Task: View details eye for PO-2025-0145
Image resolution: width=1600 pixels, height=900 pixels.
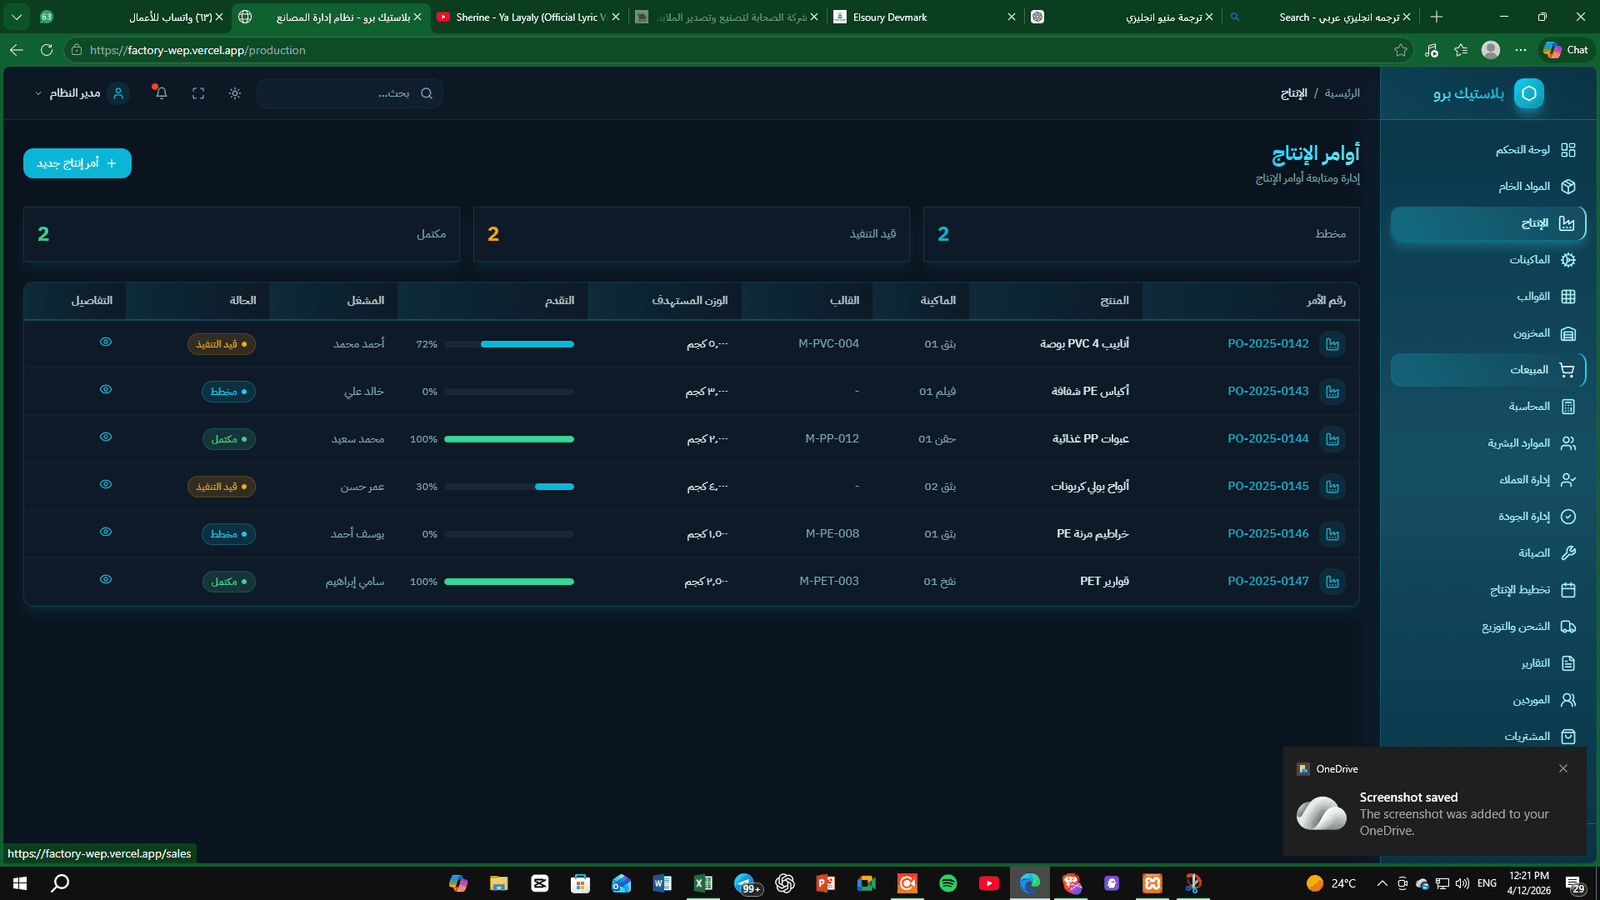Action: pyautogui.click(x=106, y=485)
